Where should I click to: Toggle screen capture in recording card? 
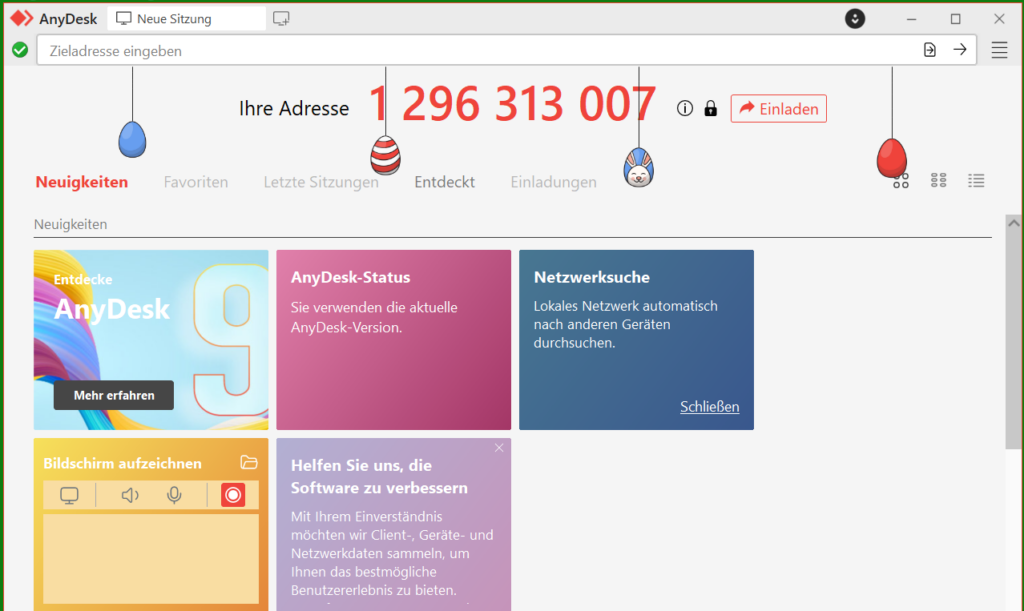(69, 495)
